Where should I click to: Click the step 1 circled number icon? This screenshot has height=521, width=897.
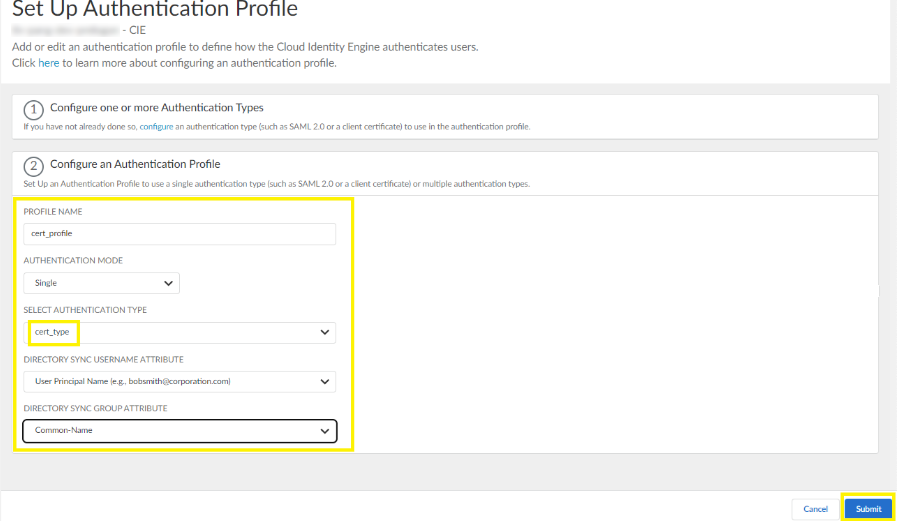pyautogui.click(x=34, y=110)
